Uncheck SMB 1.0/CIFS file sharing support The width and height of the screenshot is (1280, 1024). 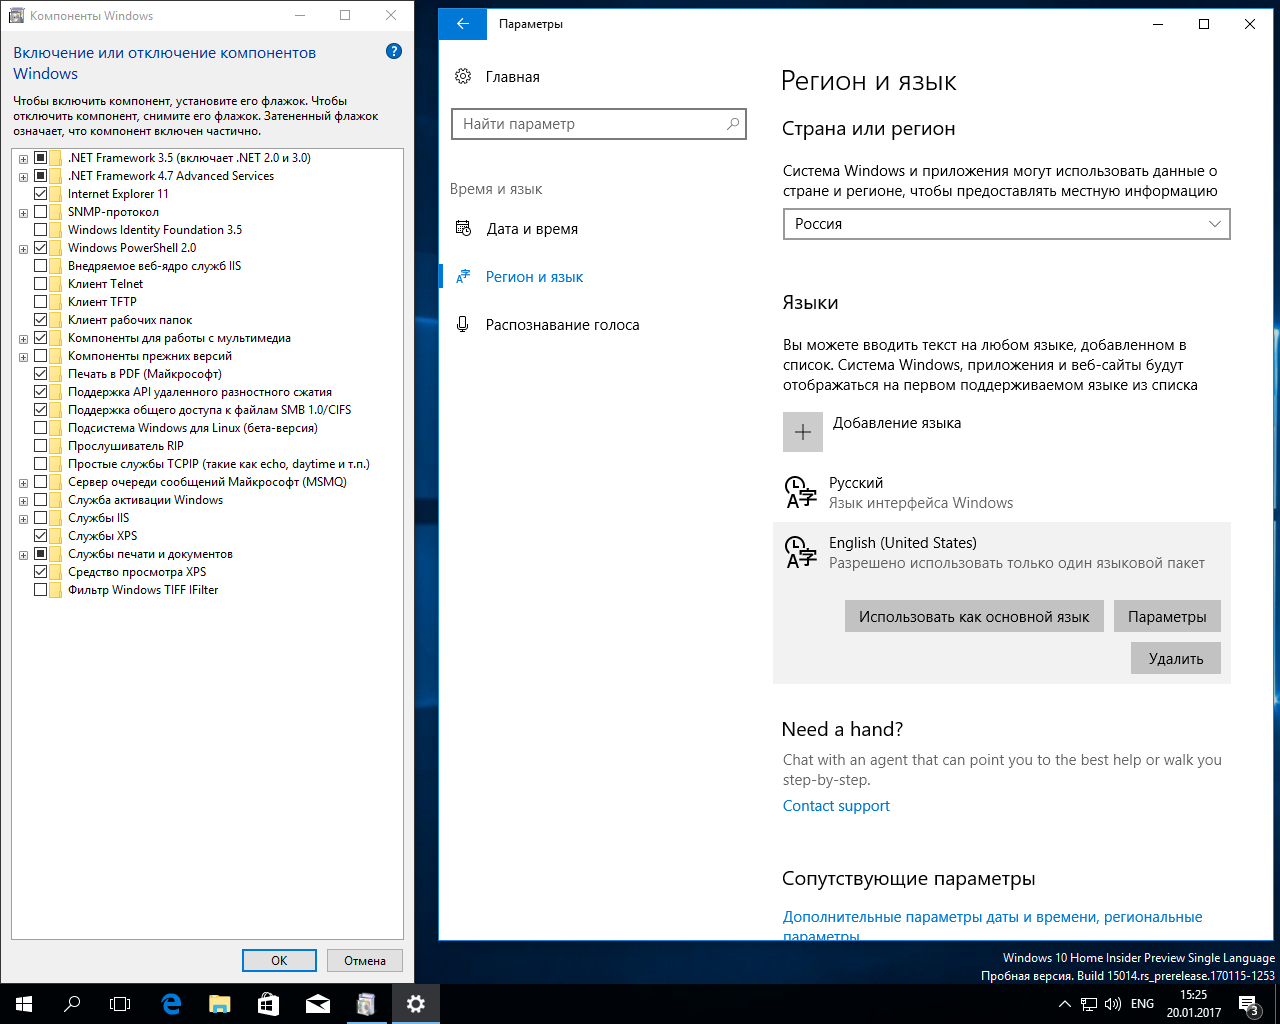click(x=41, y=410)
